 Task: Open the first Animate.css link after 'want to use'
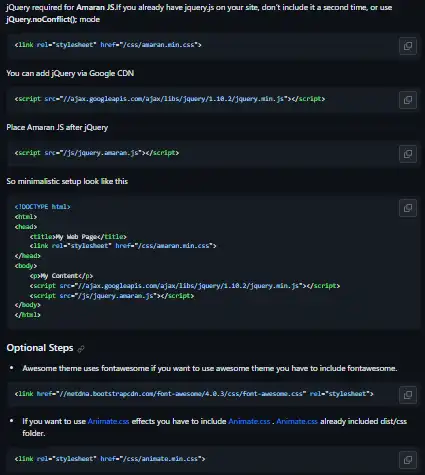click(108, 421)
